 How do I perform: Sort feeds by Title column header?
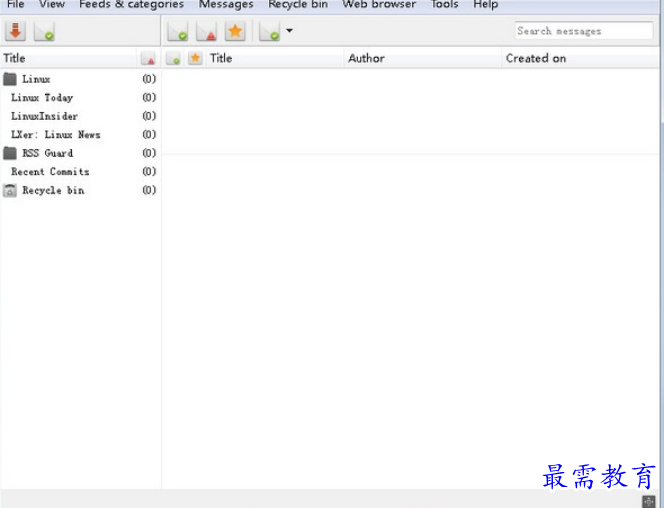point(69,58)
